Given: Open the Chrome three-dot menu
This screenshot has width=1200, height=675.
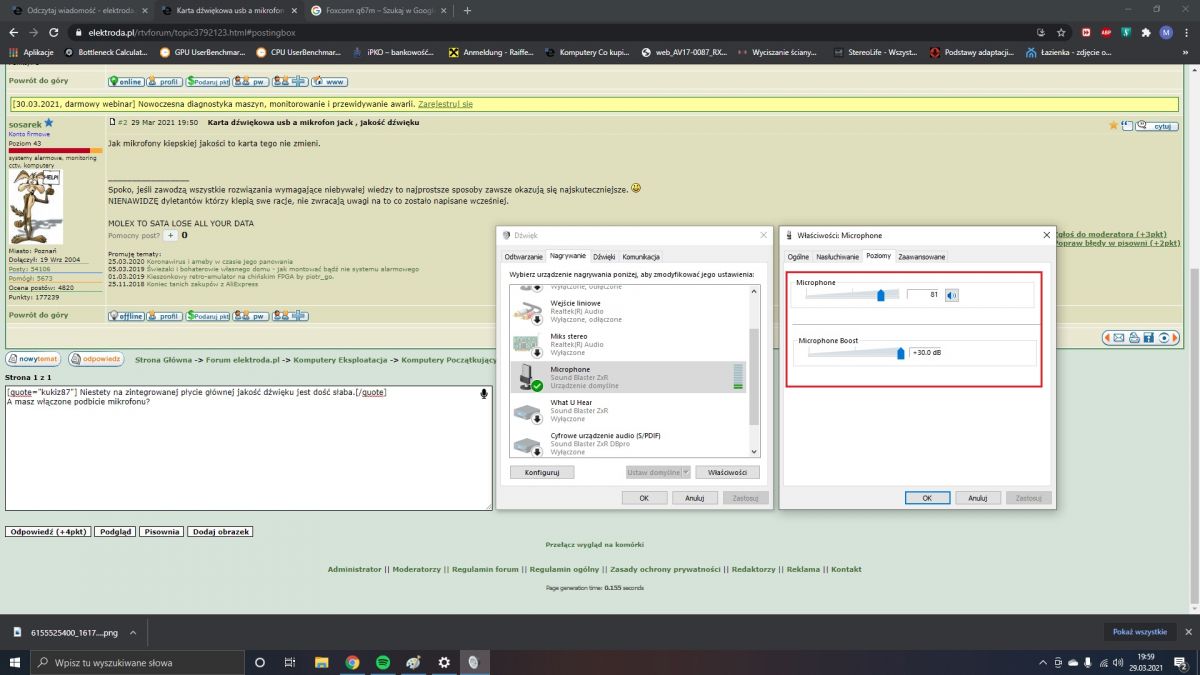Looking at the screenshot, I should click(x=1187, y=32).
